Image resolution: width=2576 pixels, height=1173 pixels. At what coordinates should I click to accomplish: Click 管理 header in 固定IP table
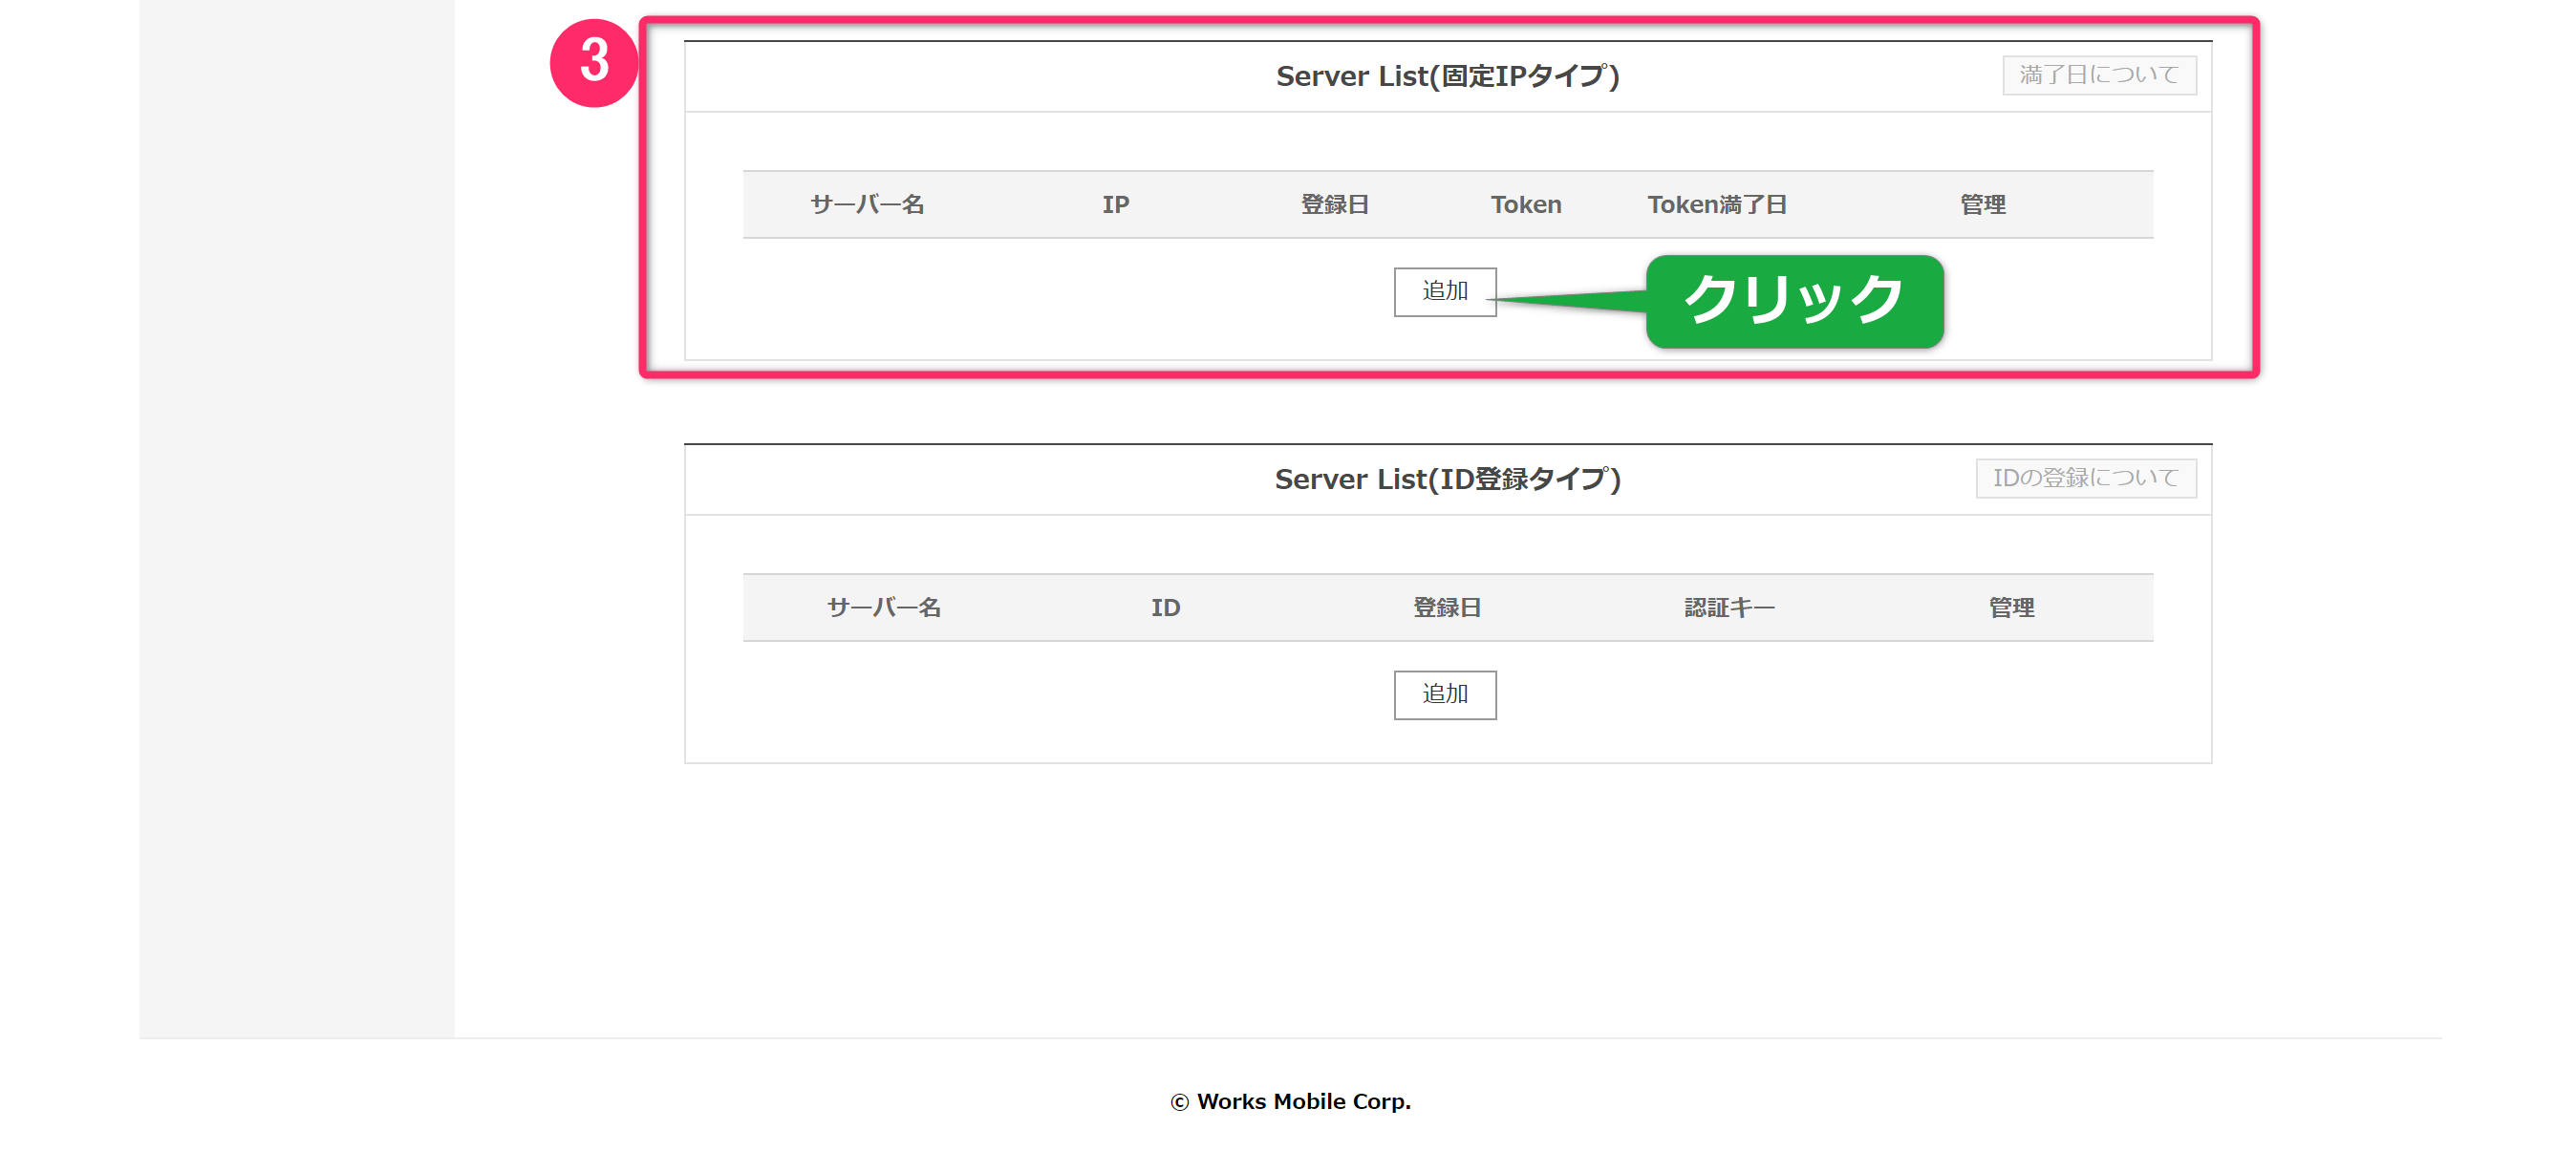tap(1982, 205)
